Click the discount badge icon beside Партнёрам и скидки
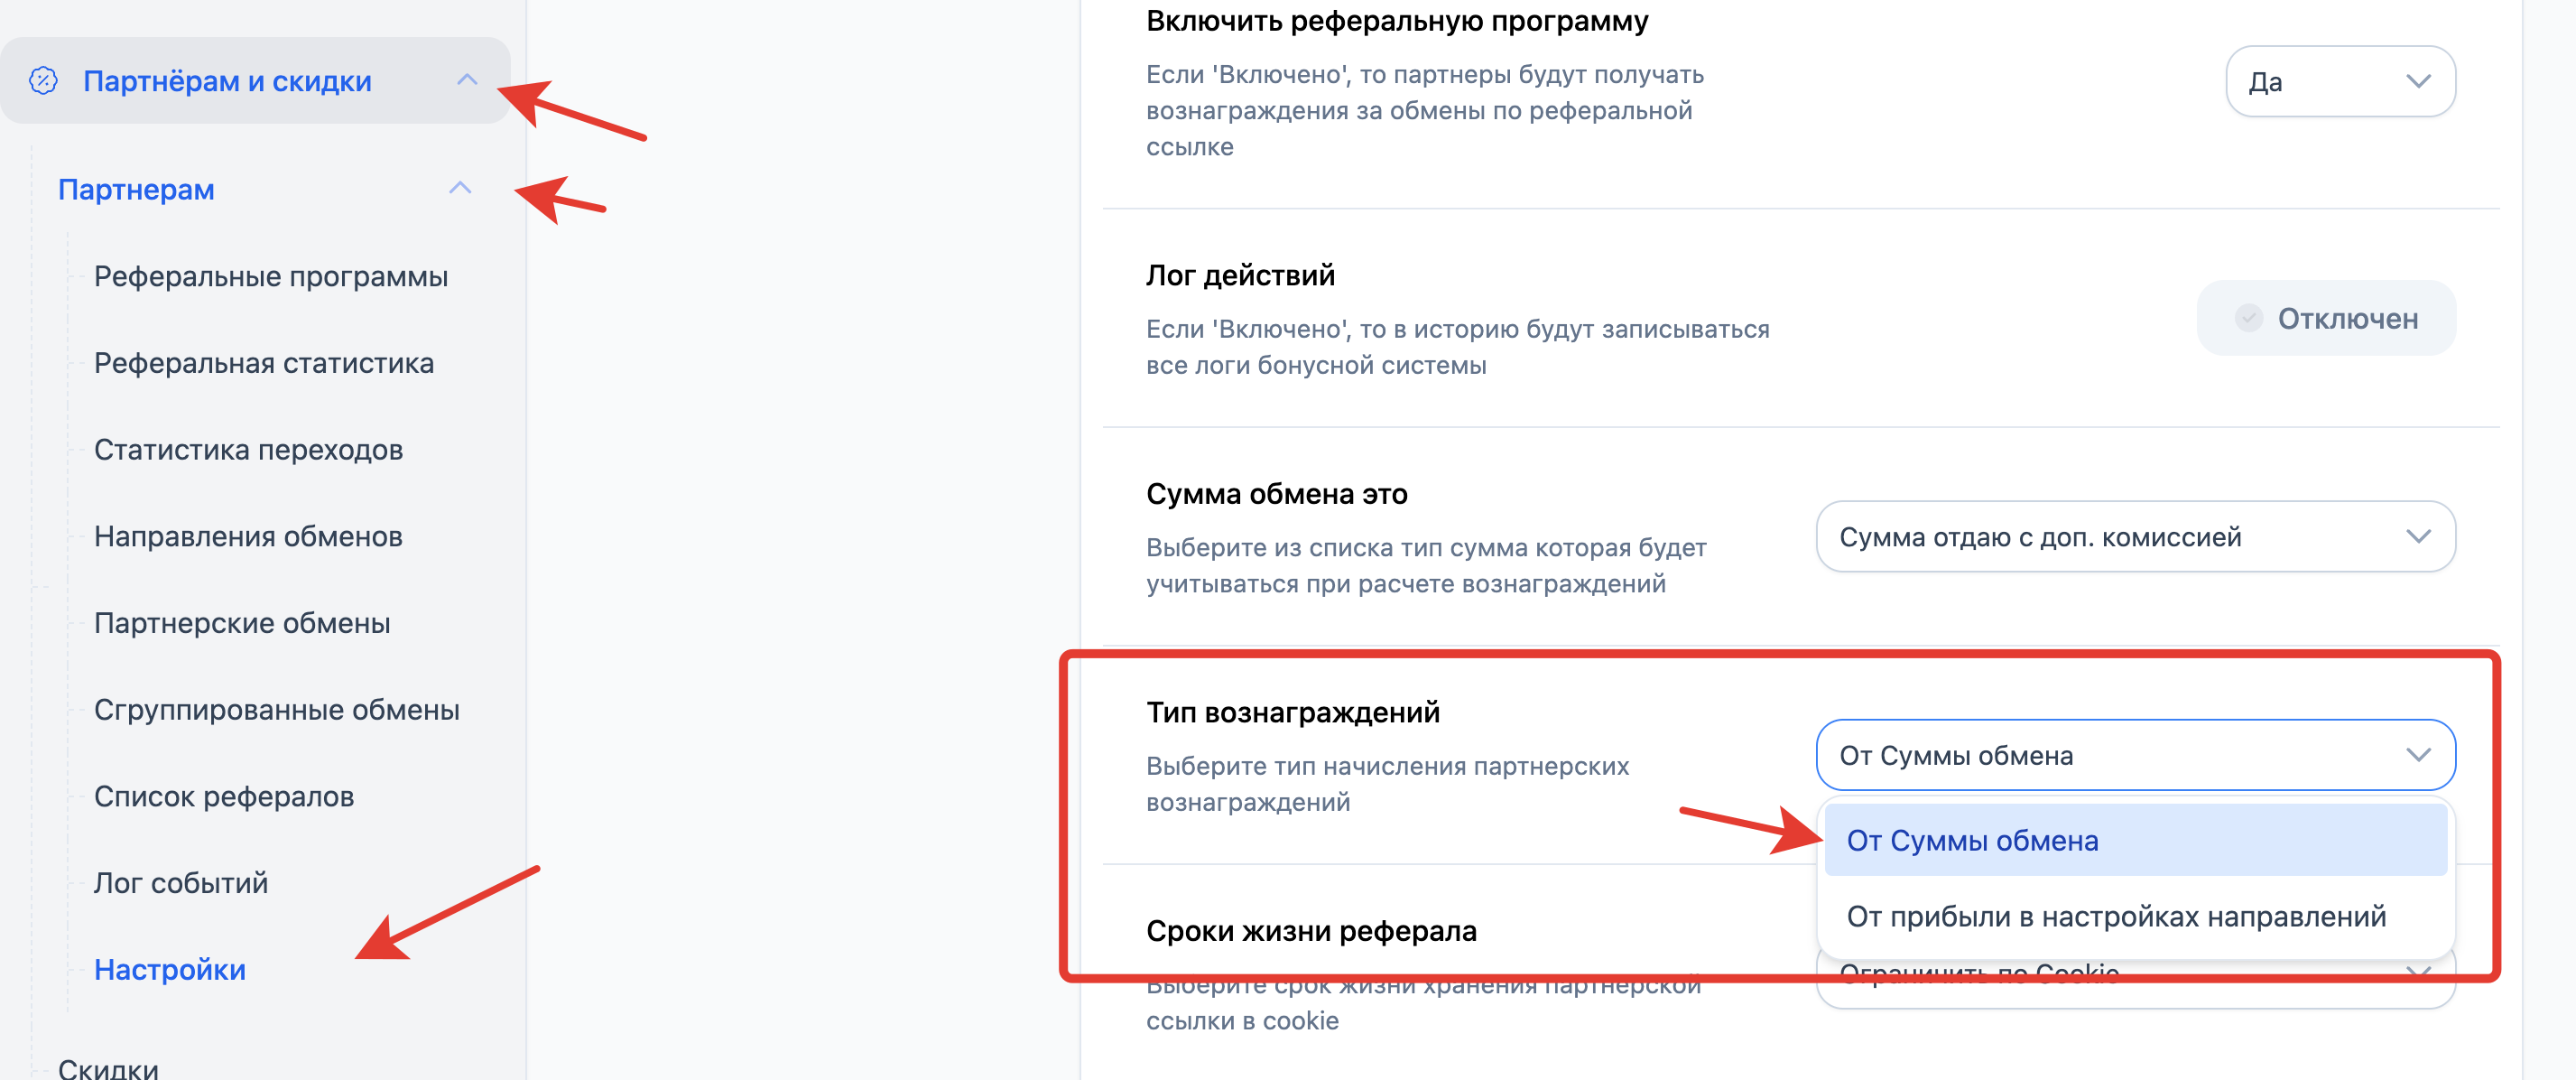2576x1080 pixels. click(x=43, y=81)
